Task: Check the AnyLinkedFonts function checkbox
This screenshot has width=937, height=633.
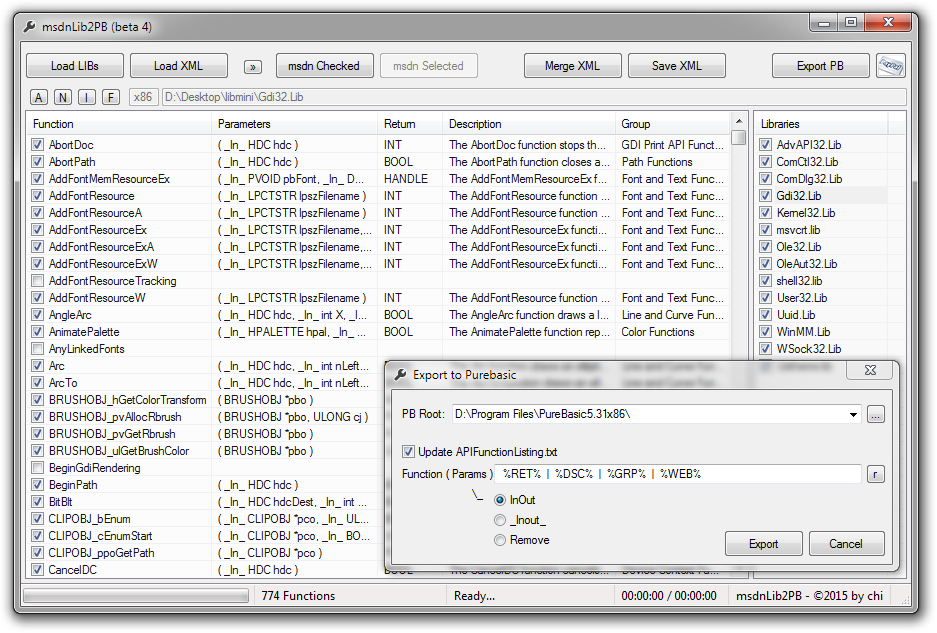Action: [x=38, y=349]
